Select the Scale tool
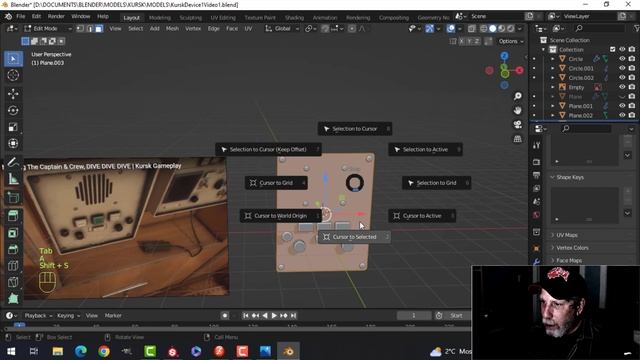The width and height of the screenshot is (640, 360). pos(13,127)
